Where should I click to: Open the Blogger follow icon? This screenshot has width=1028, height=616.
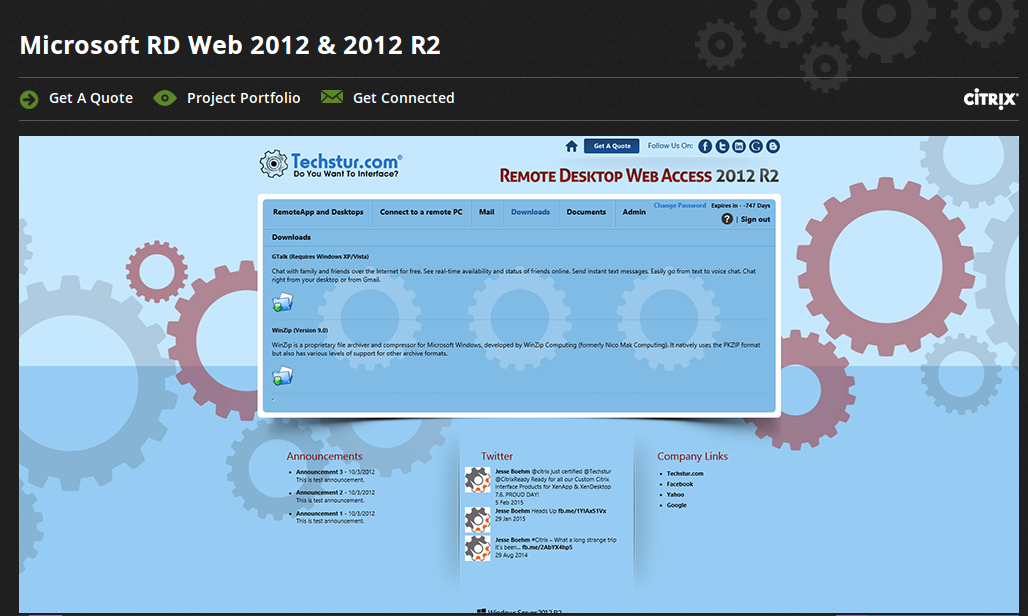(x=773, y=146)
